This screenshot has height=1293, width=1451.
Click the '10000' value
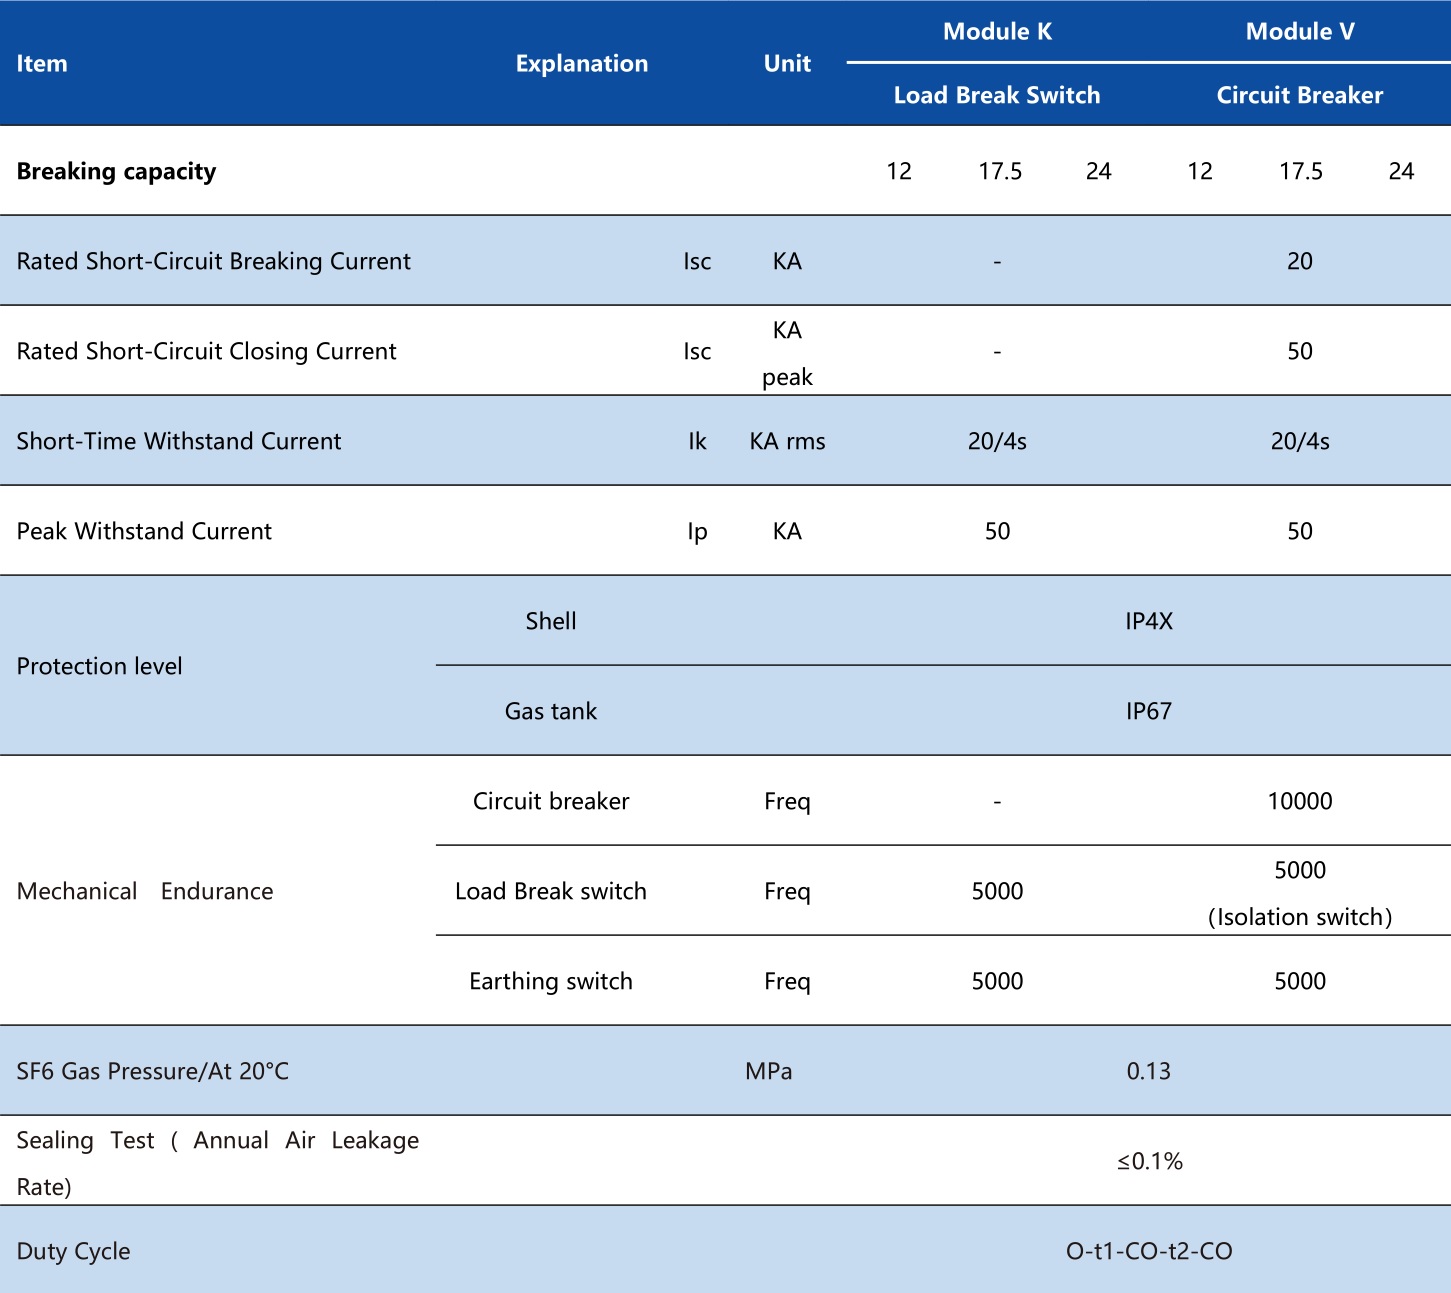1300,801
